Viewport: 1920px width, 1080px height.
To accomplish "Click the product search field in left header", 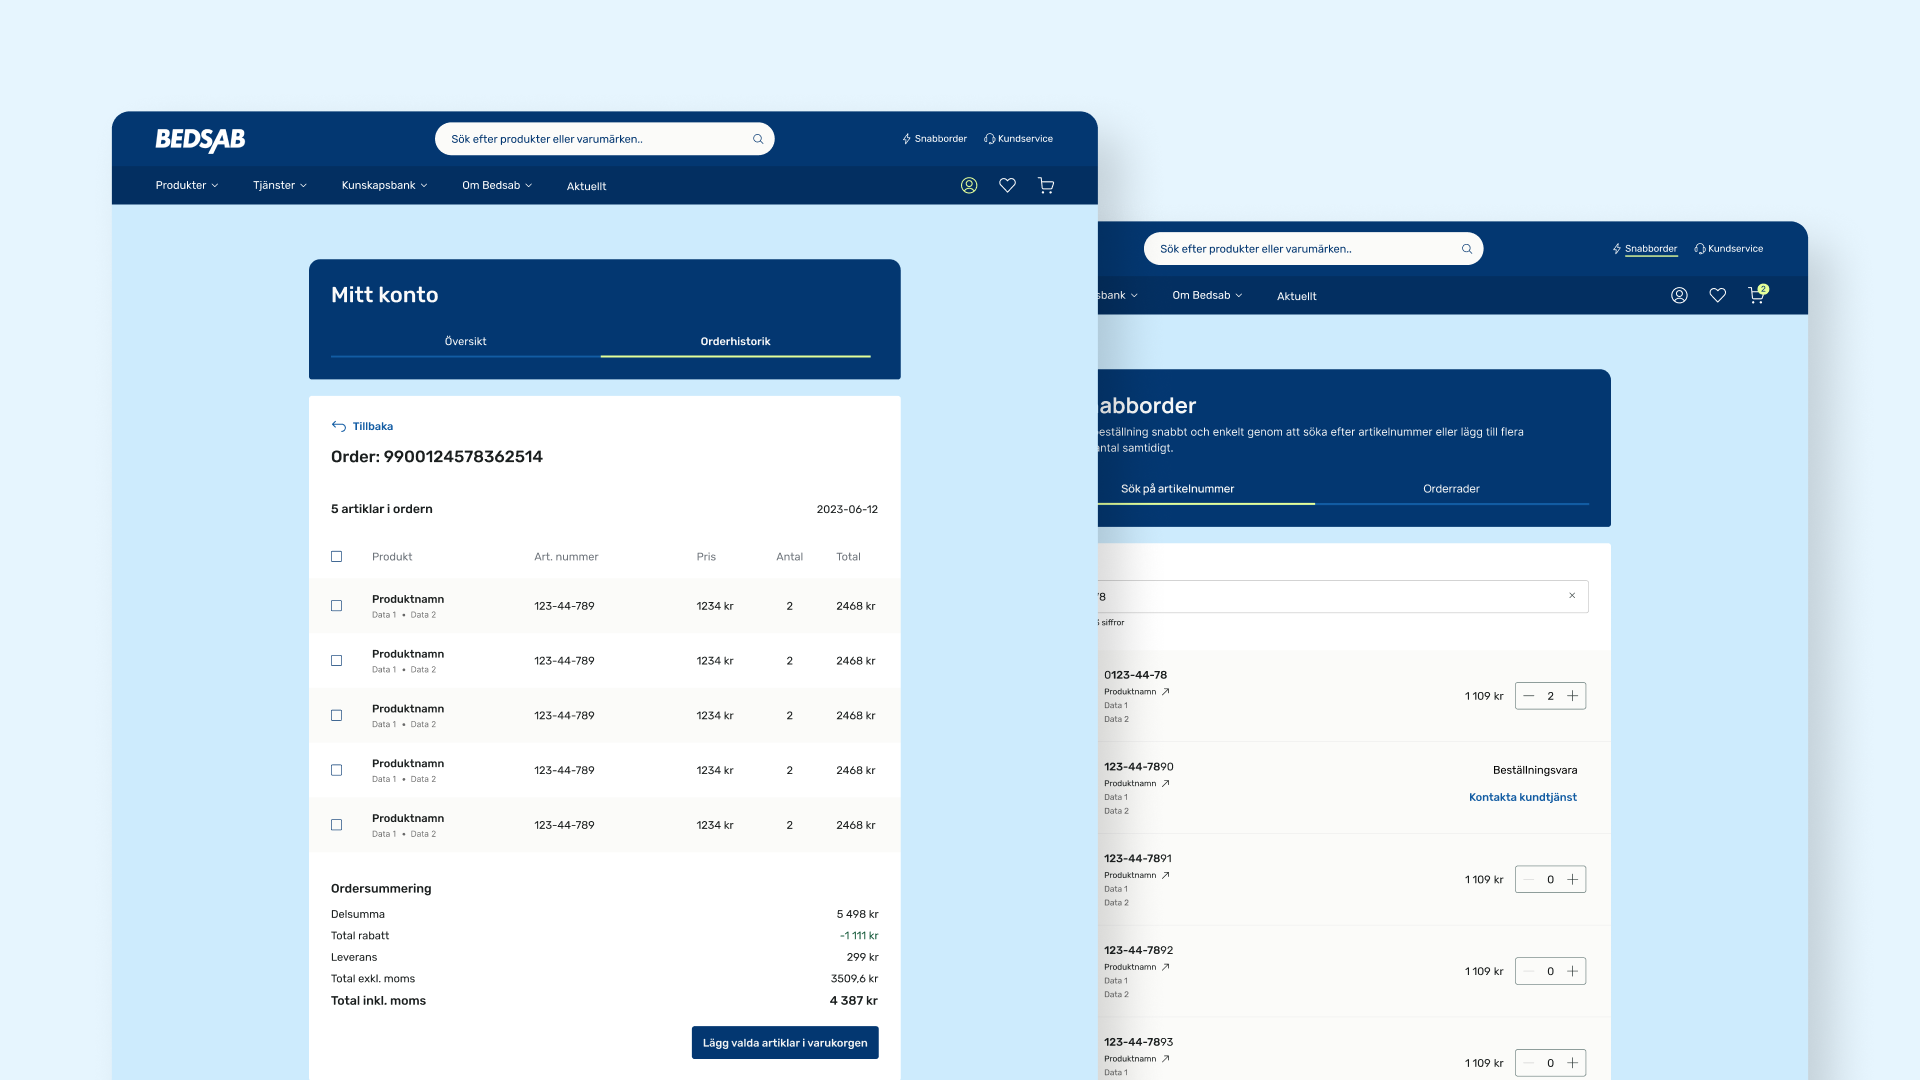I will (x=590, y=139).
